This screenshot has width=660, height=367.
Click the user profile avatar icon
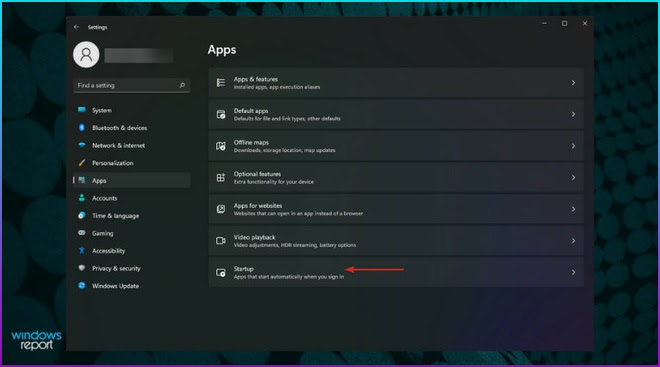[x=86, y=54]
